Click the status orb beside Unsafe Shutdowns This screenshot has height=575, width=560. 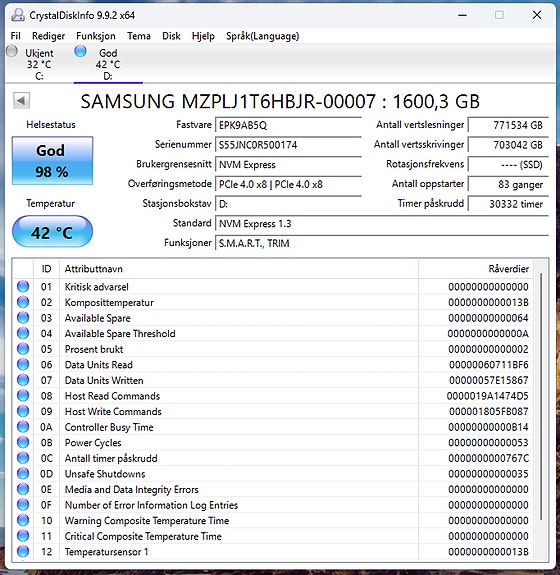point(23,473)
